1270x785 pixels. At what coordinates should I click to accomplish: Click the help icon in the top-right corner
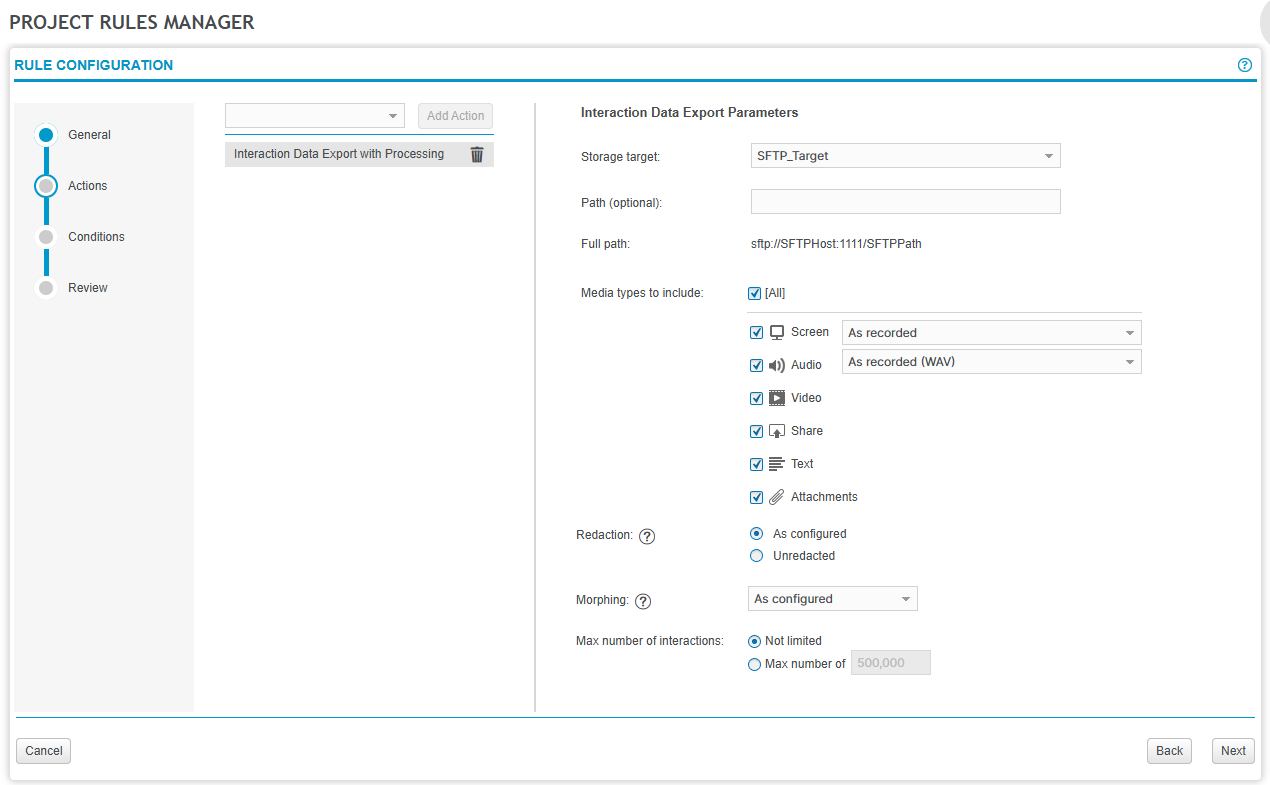pyautogui.click(x=1244, y=64)
